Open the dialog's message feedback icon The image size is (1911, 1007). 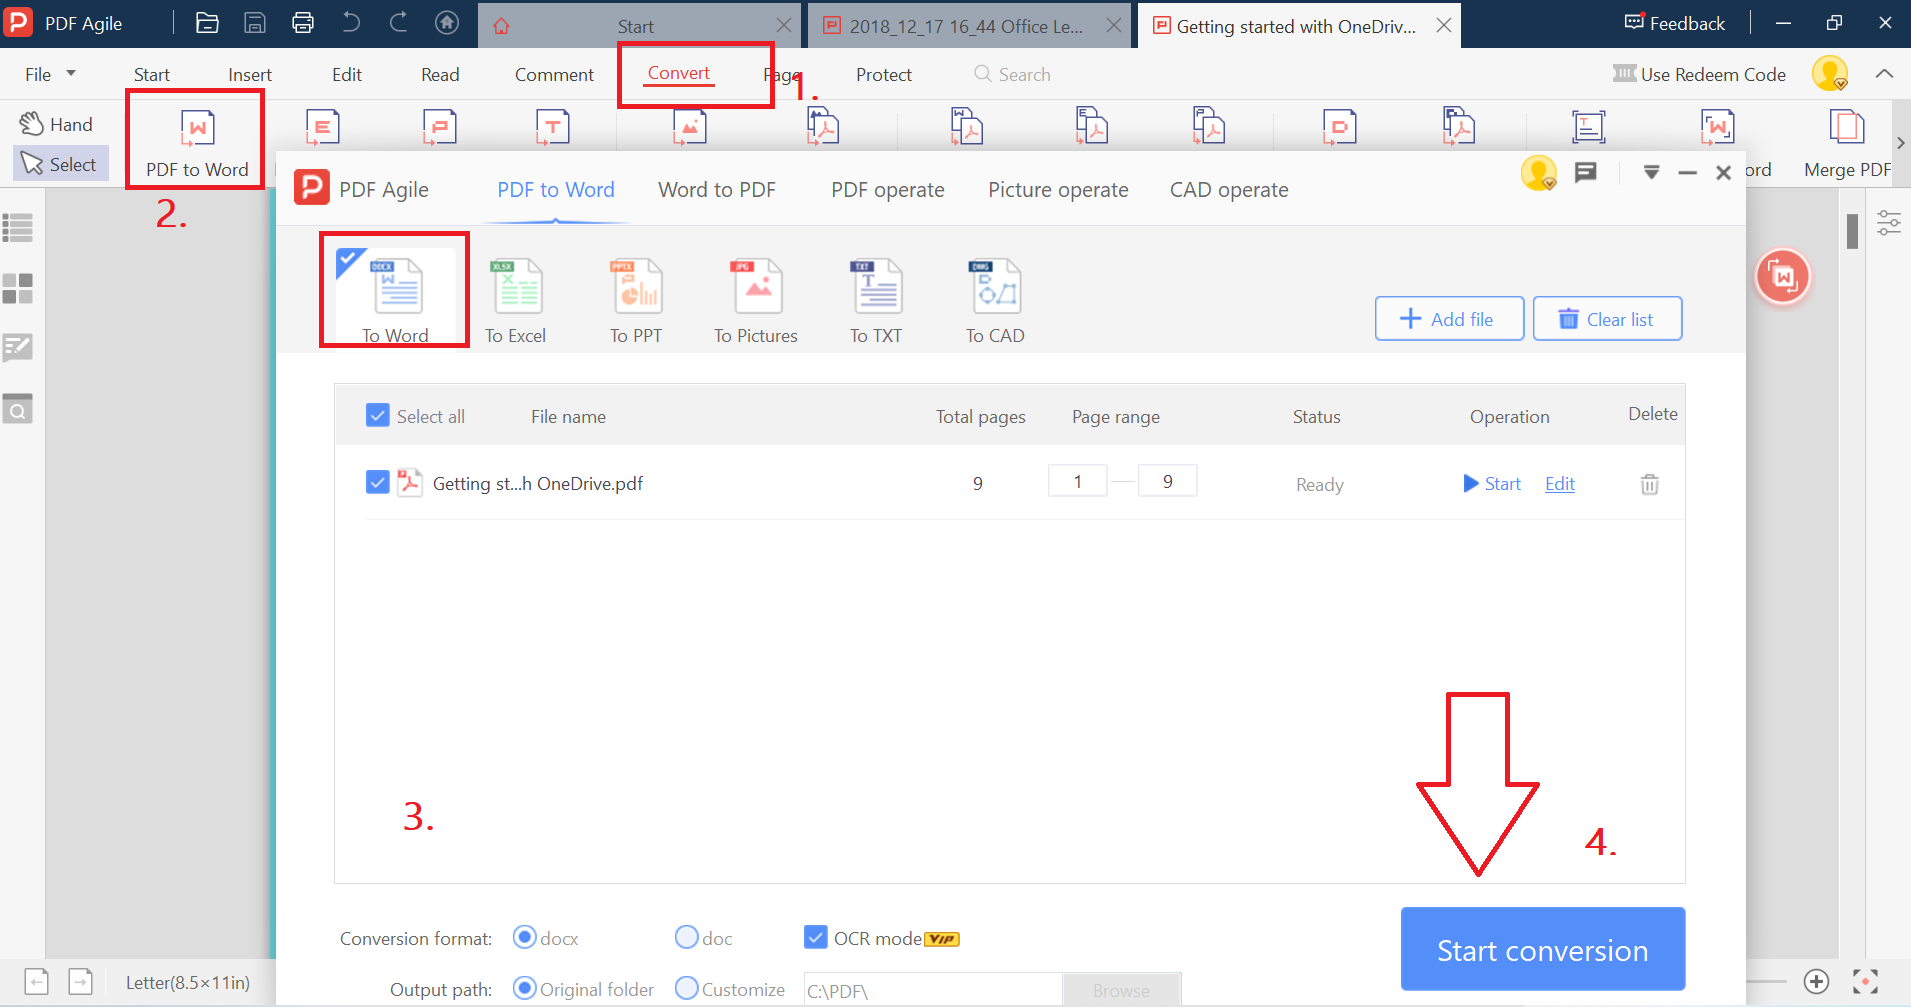1586,173
